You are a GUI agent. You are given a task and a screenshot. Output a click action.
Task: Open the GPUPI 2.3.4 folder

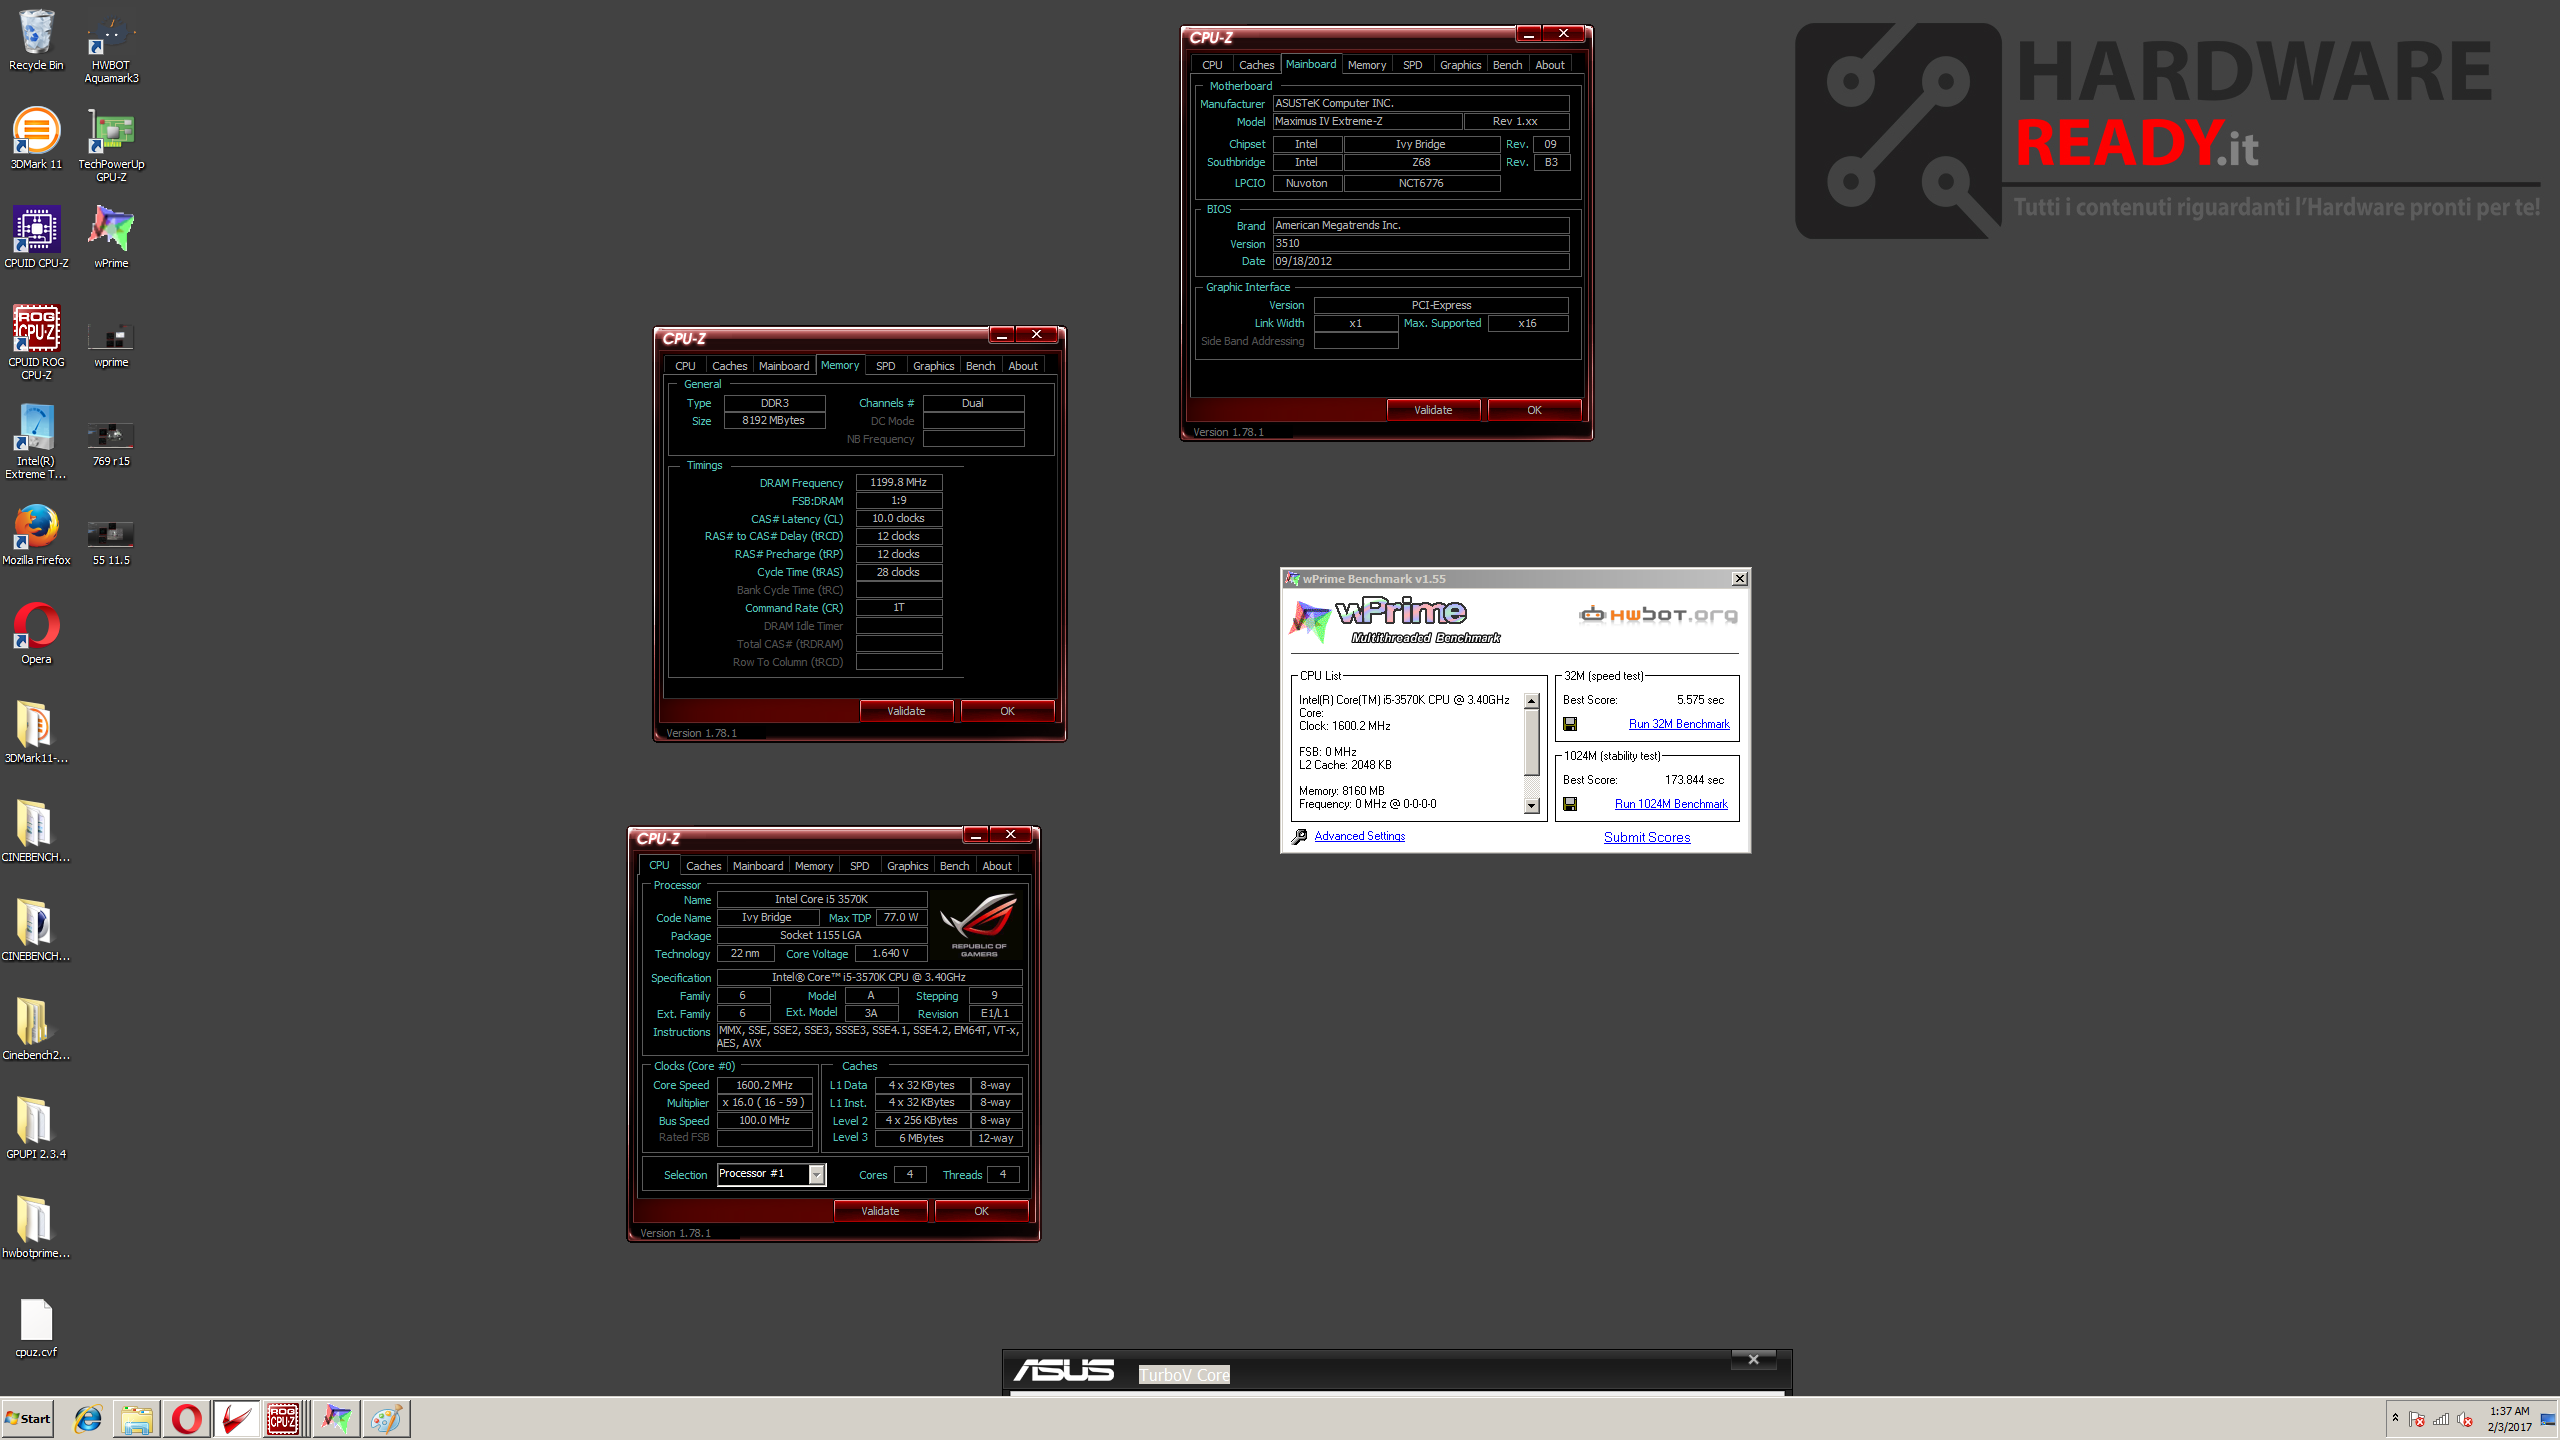pos(36,1129)
